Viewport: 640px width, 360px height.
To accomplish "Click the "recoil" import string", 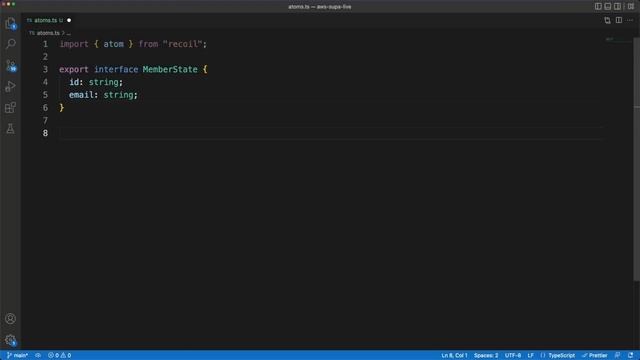I will tap(182, 44).
